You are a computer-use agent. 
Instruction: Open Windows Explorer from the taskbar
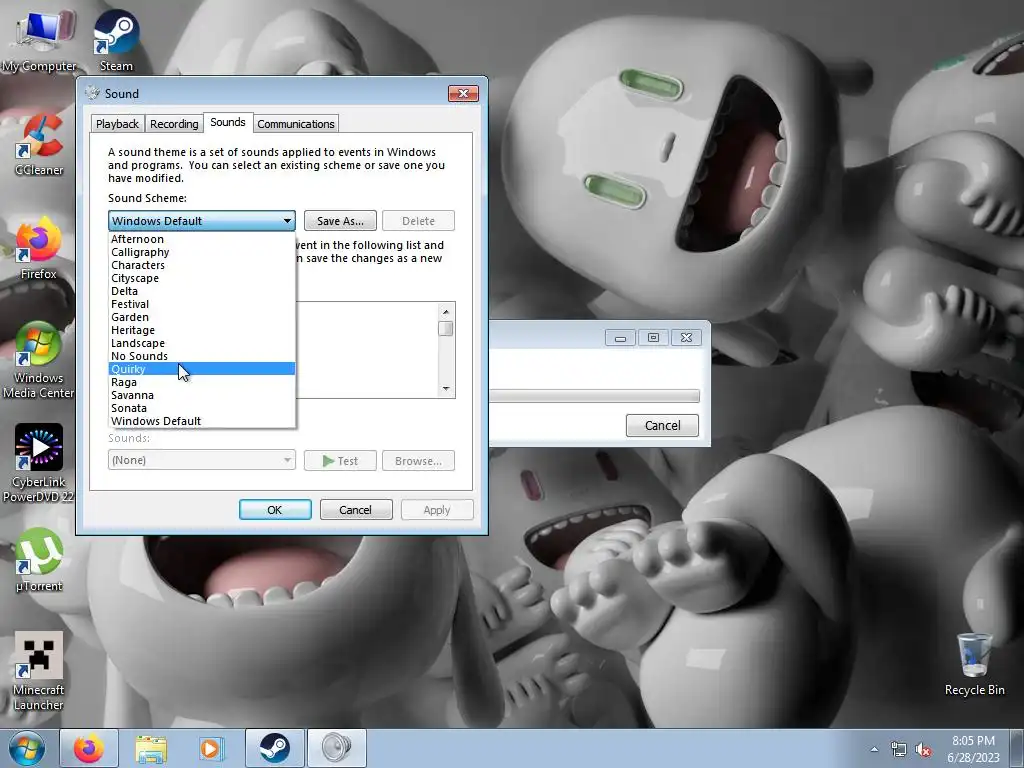click(151, 748)
